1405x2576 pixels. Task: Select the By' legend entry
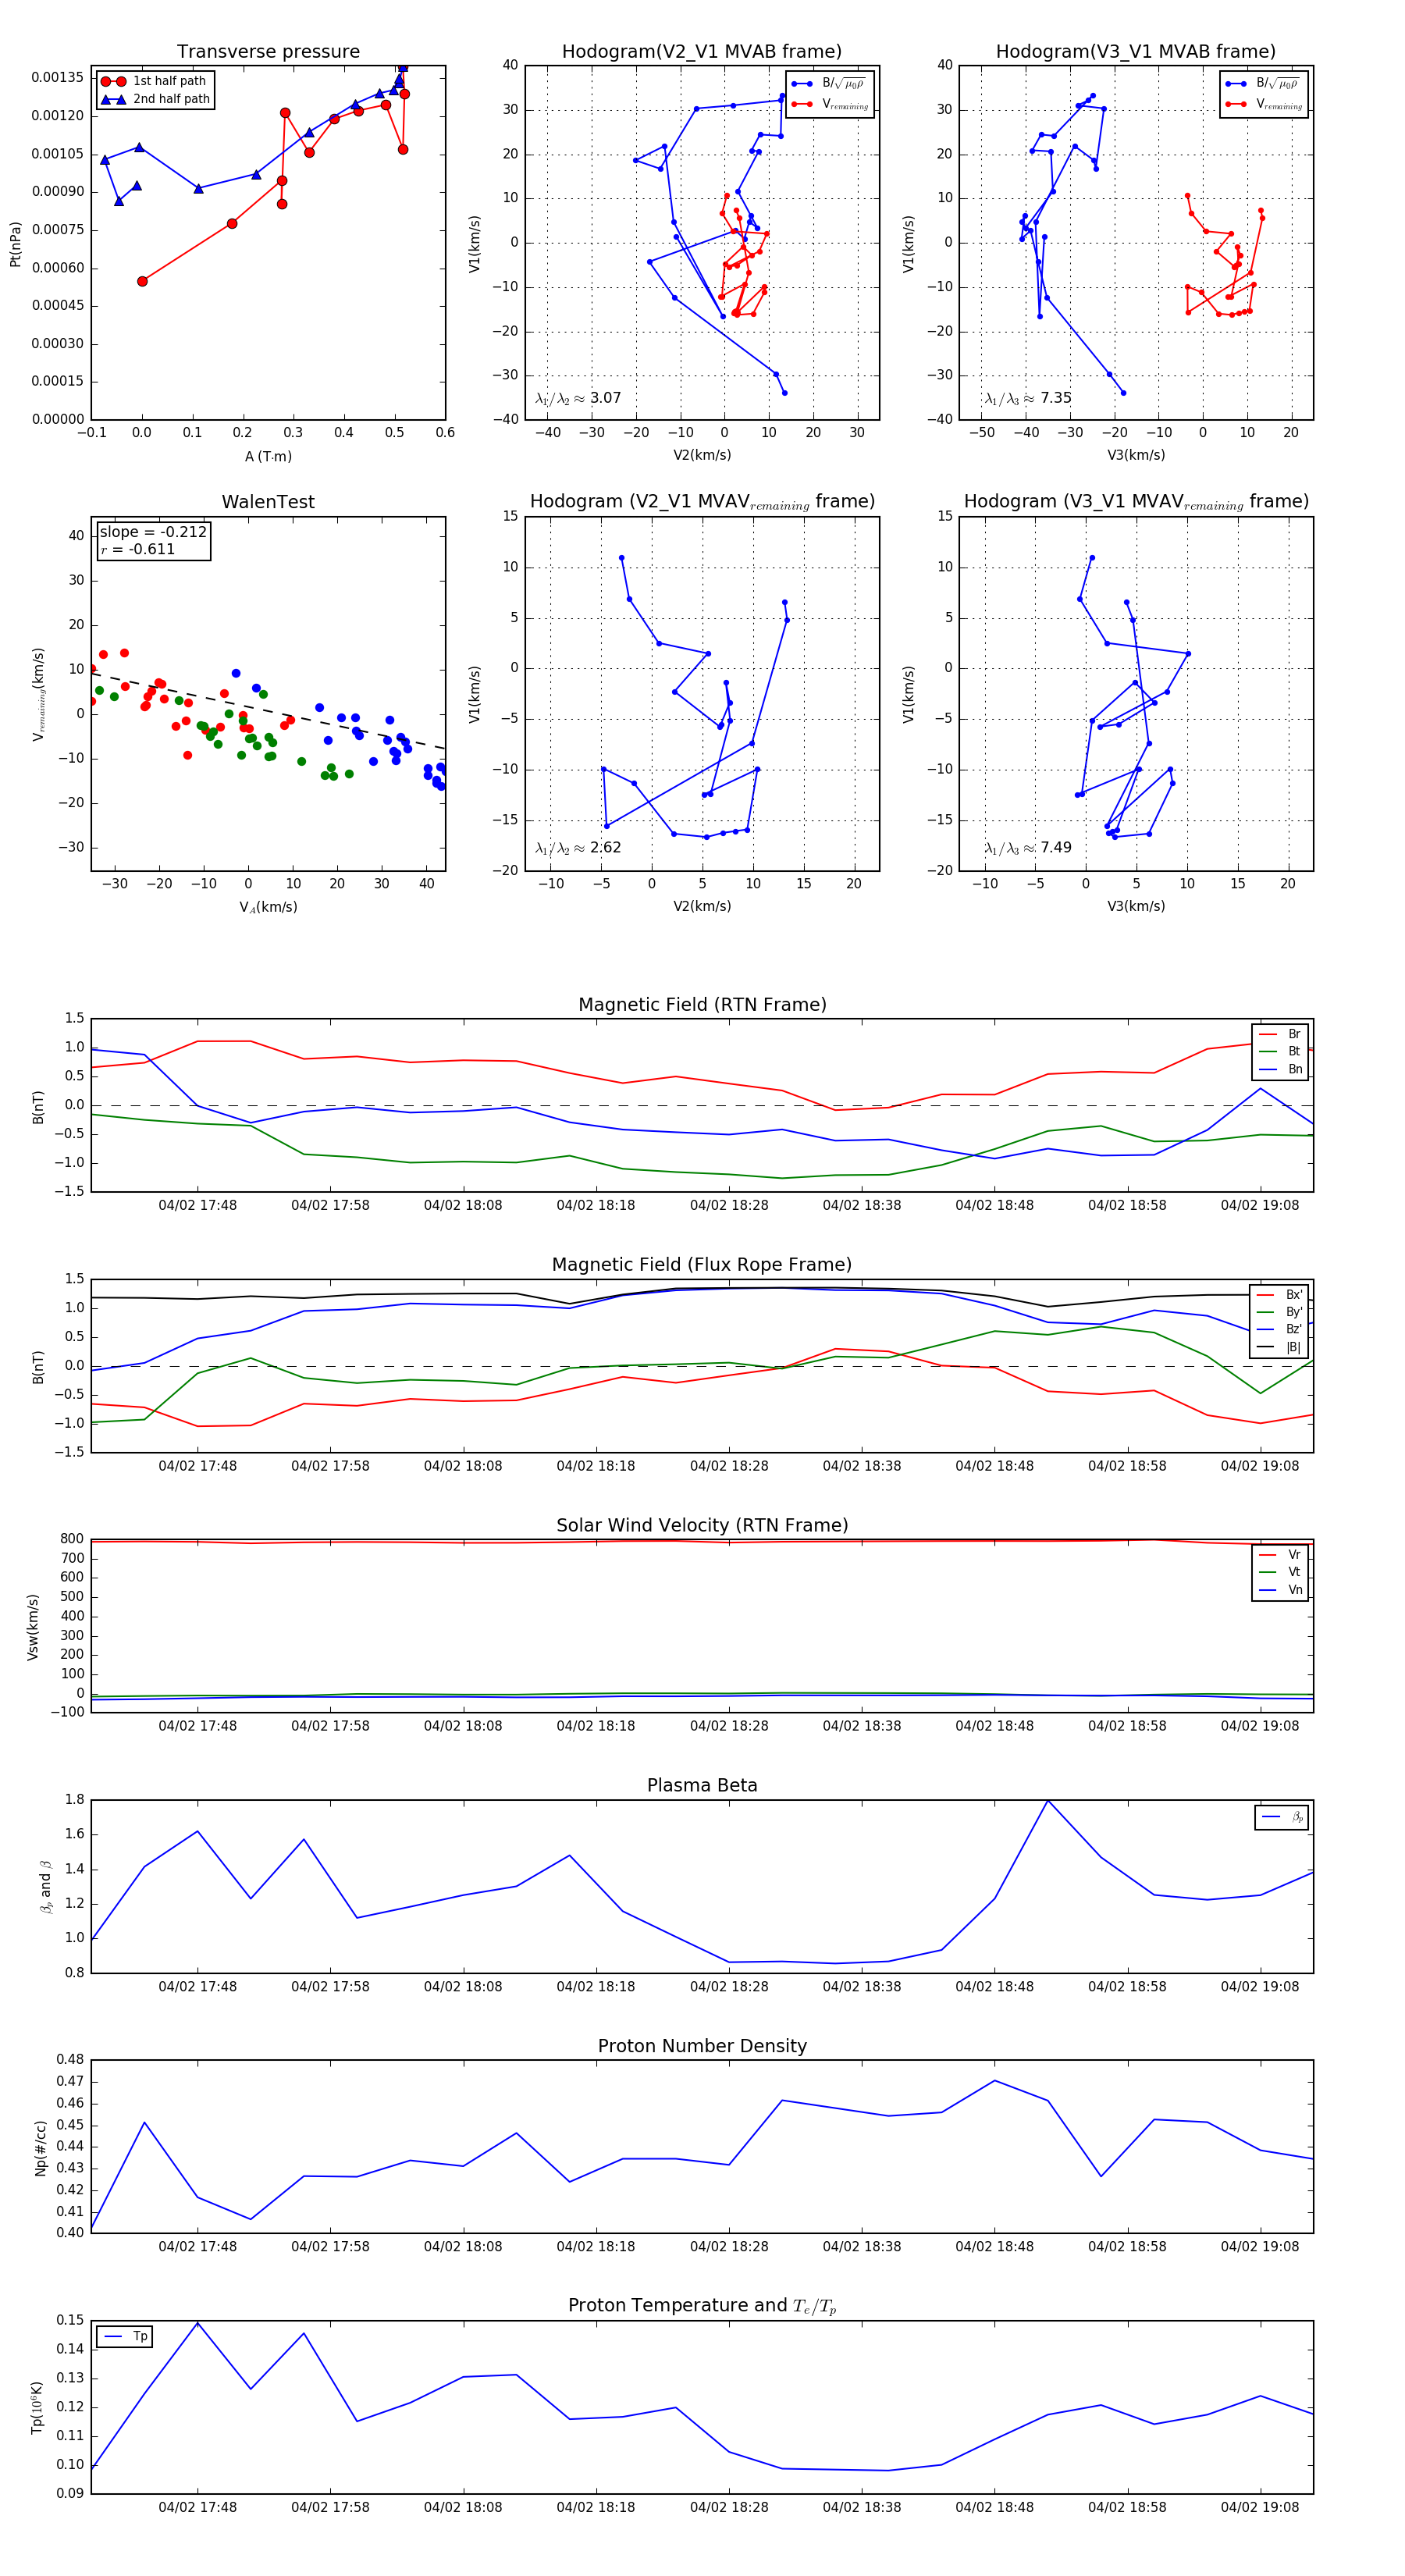[1279, 1312]
